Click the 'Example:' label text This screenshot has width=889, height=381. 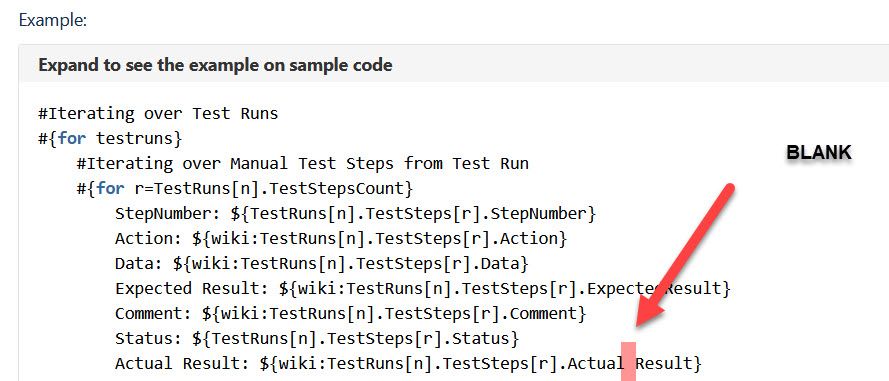coord(53,20)
